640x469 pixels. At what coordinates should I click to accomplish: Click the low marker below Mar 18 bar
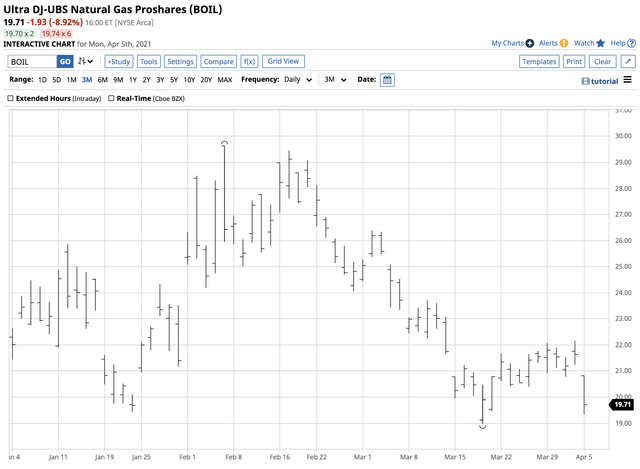coord(482,427)
